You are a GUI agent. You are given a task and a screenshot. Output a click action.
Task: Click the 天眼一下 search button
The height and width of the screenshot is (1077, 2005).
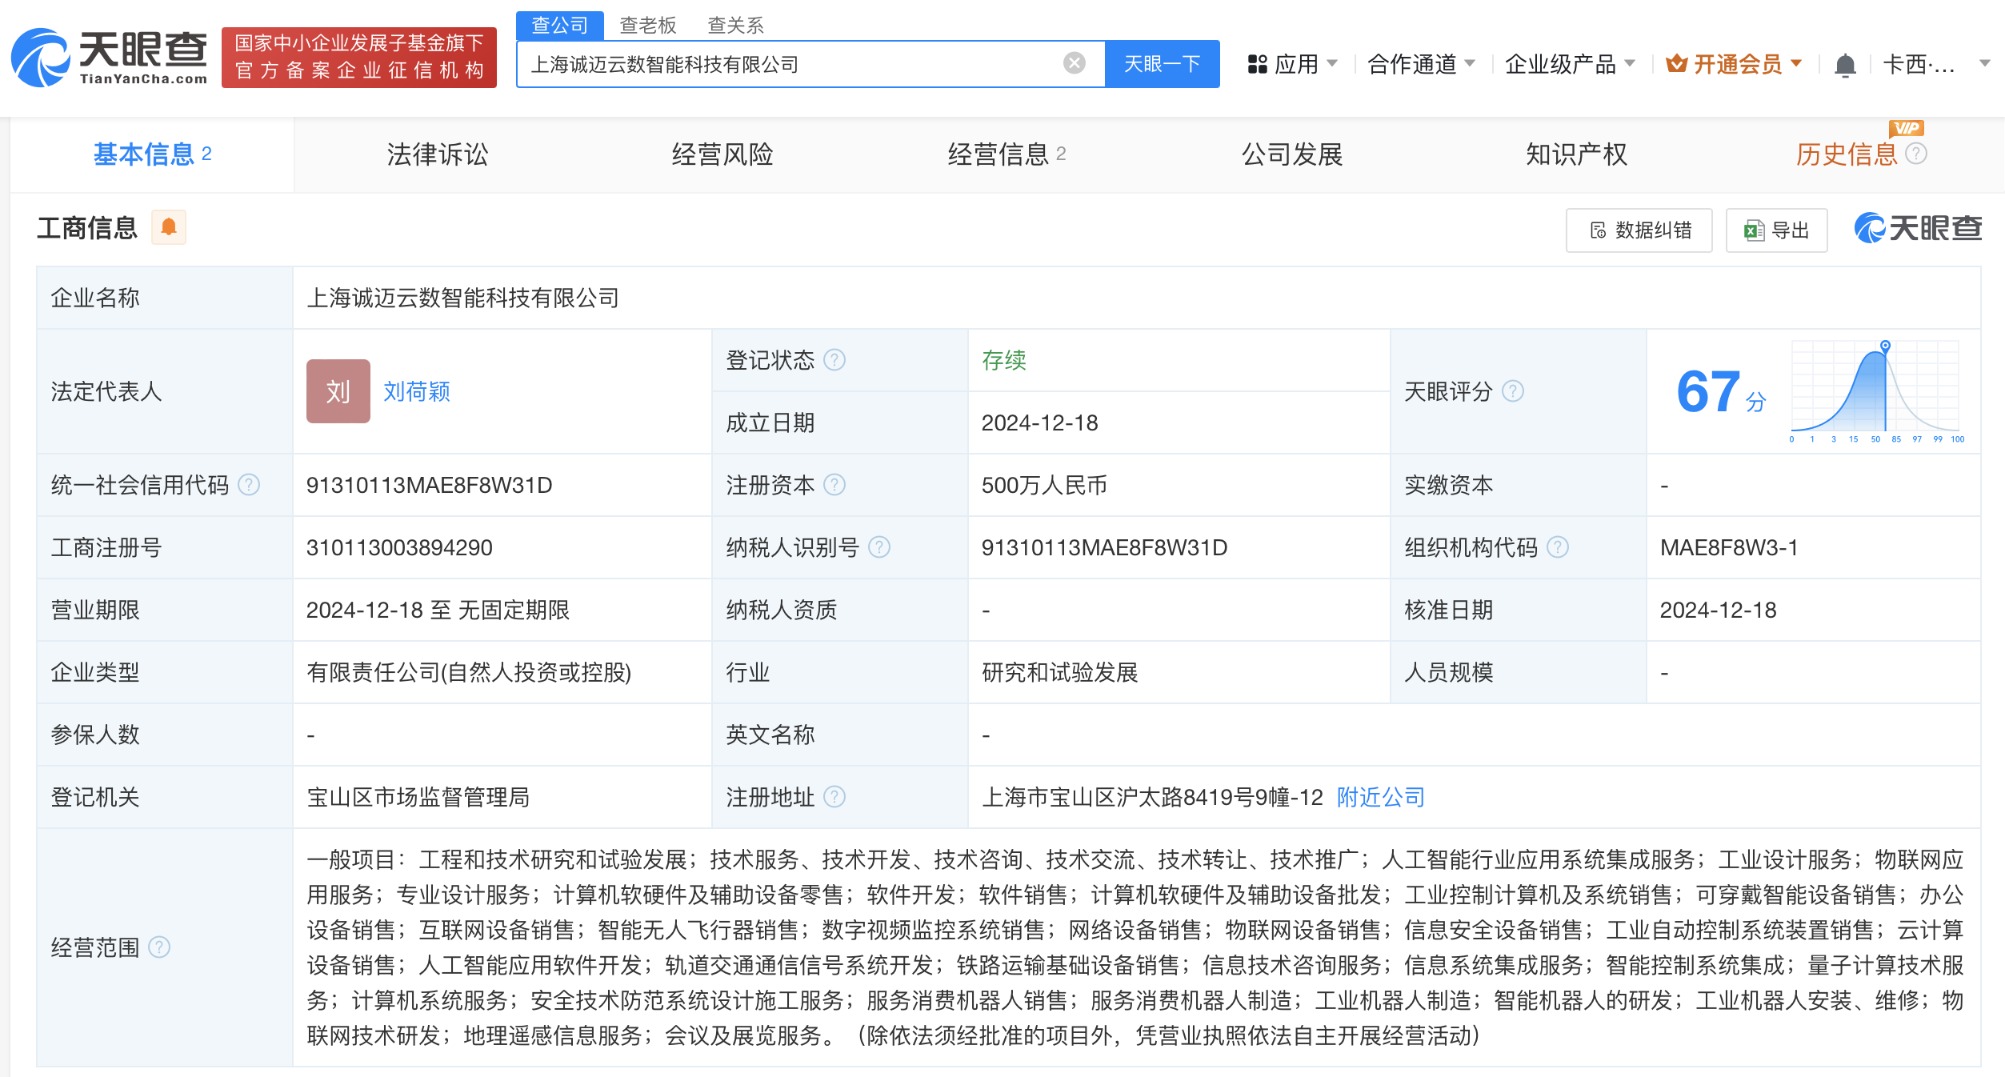point(1162,62)
